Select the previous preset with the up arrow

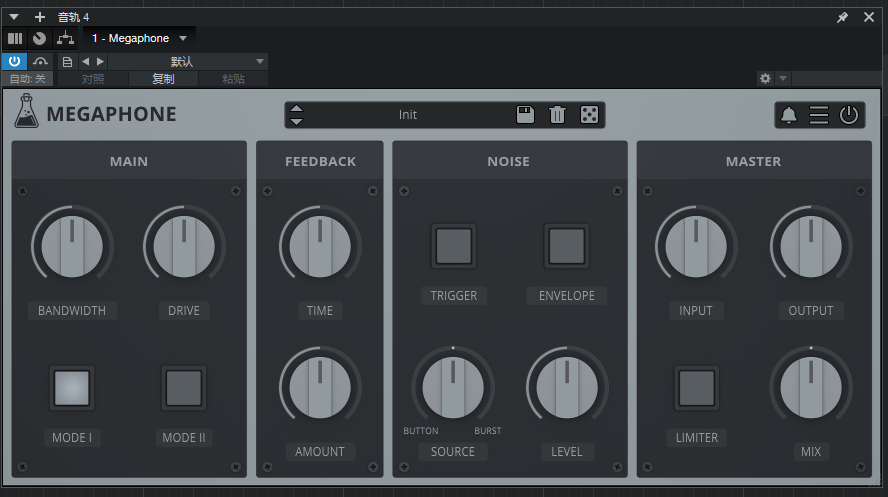point(297,109)
